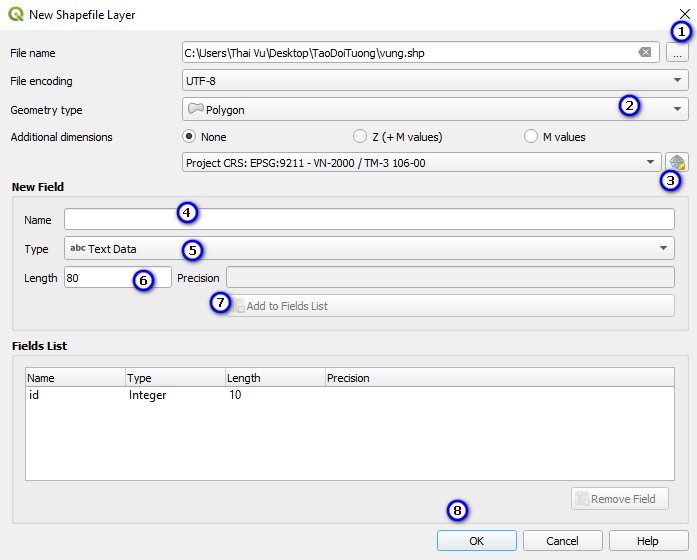
Task: Select the None dimensions radio button
Action: (x=189, y=136)
